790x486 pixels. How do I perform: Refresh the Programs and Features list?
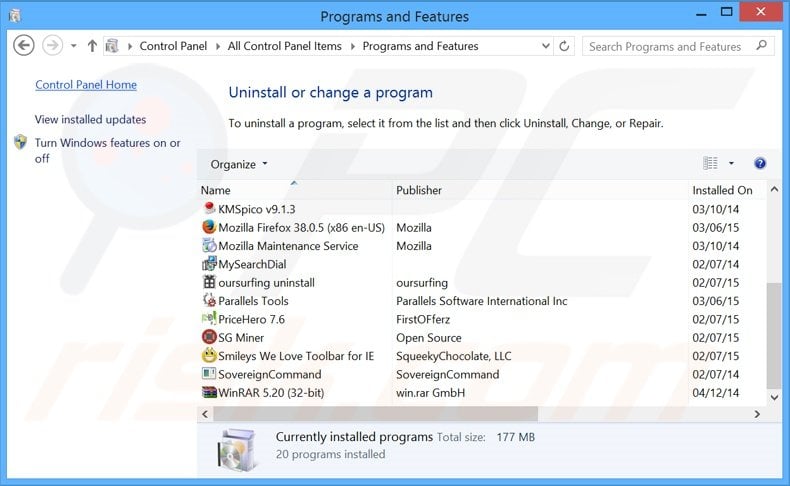point(564,46)
